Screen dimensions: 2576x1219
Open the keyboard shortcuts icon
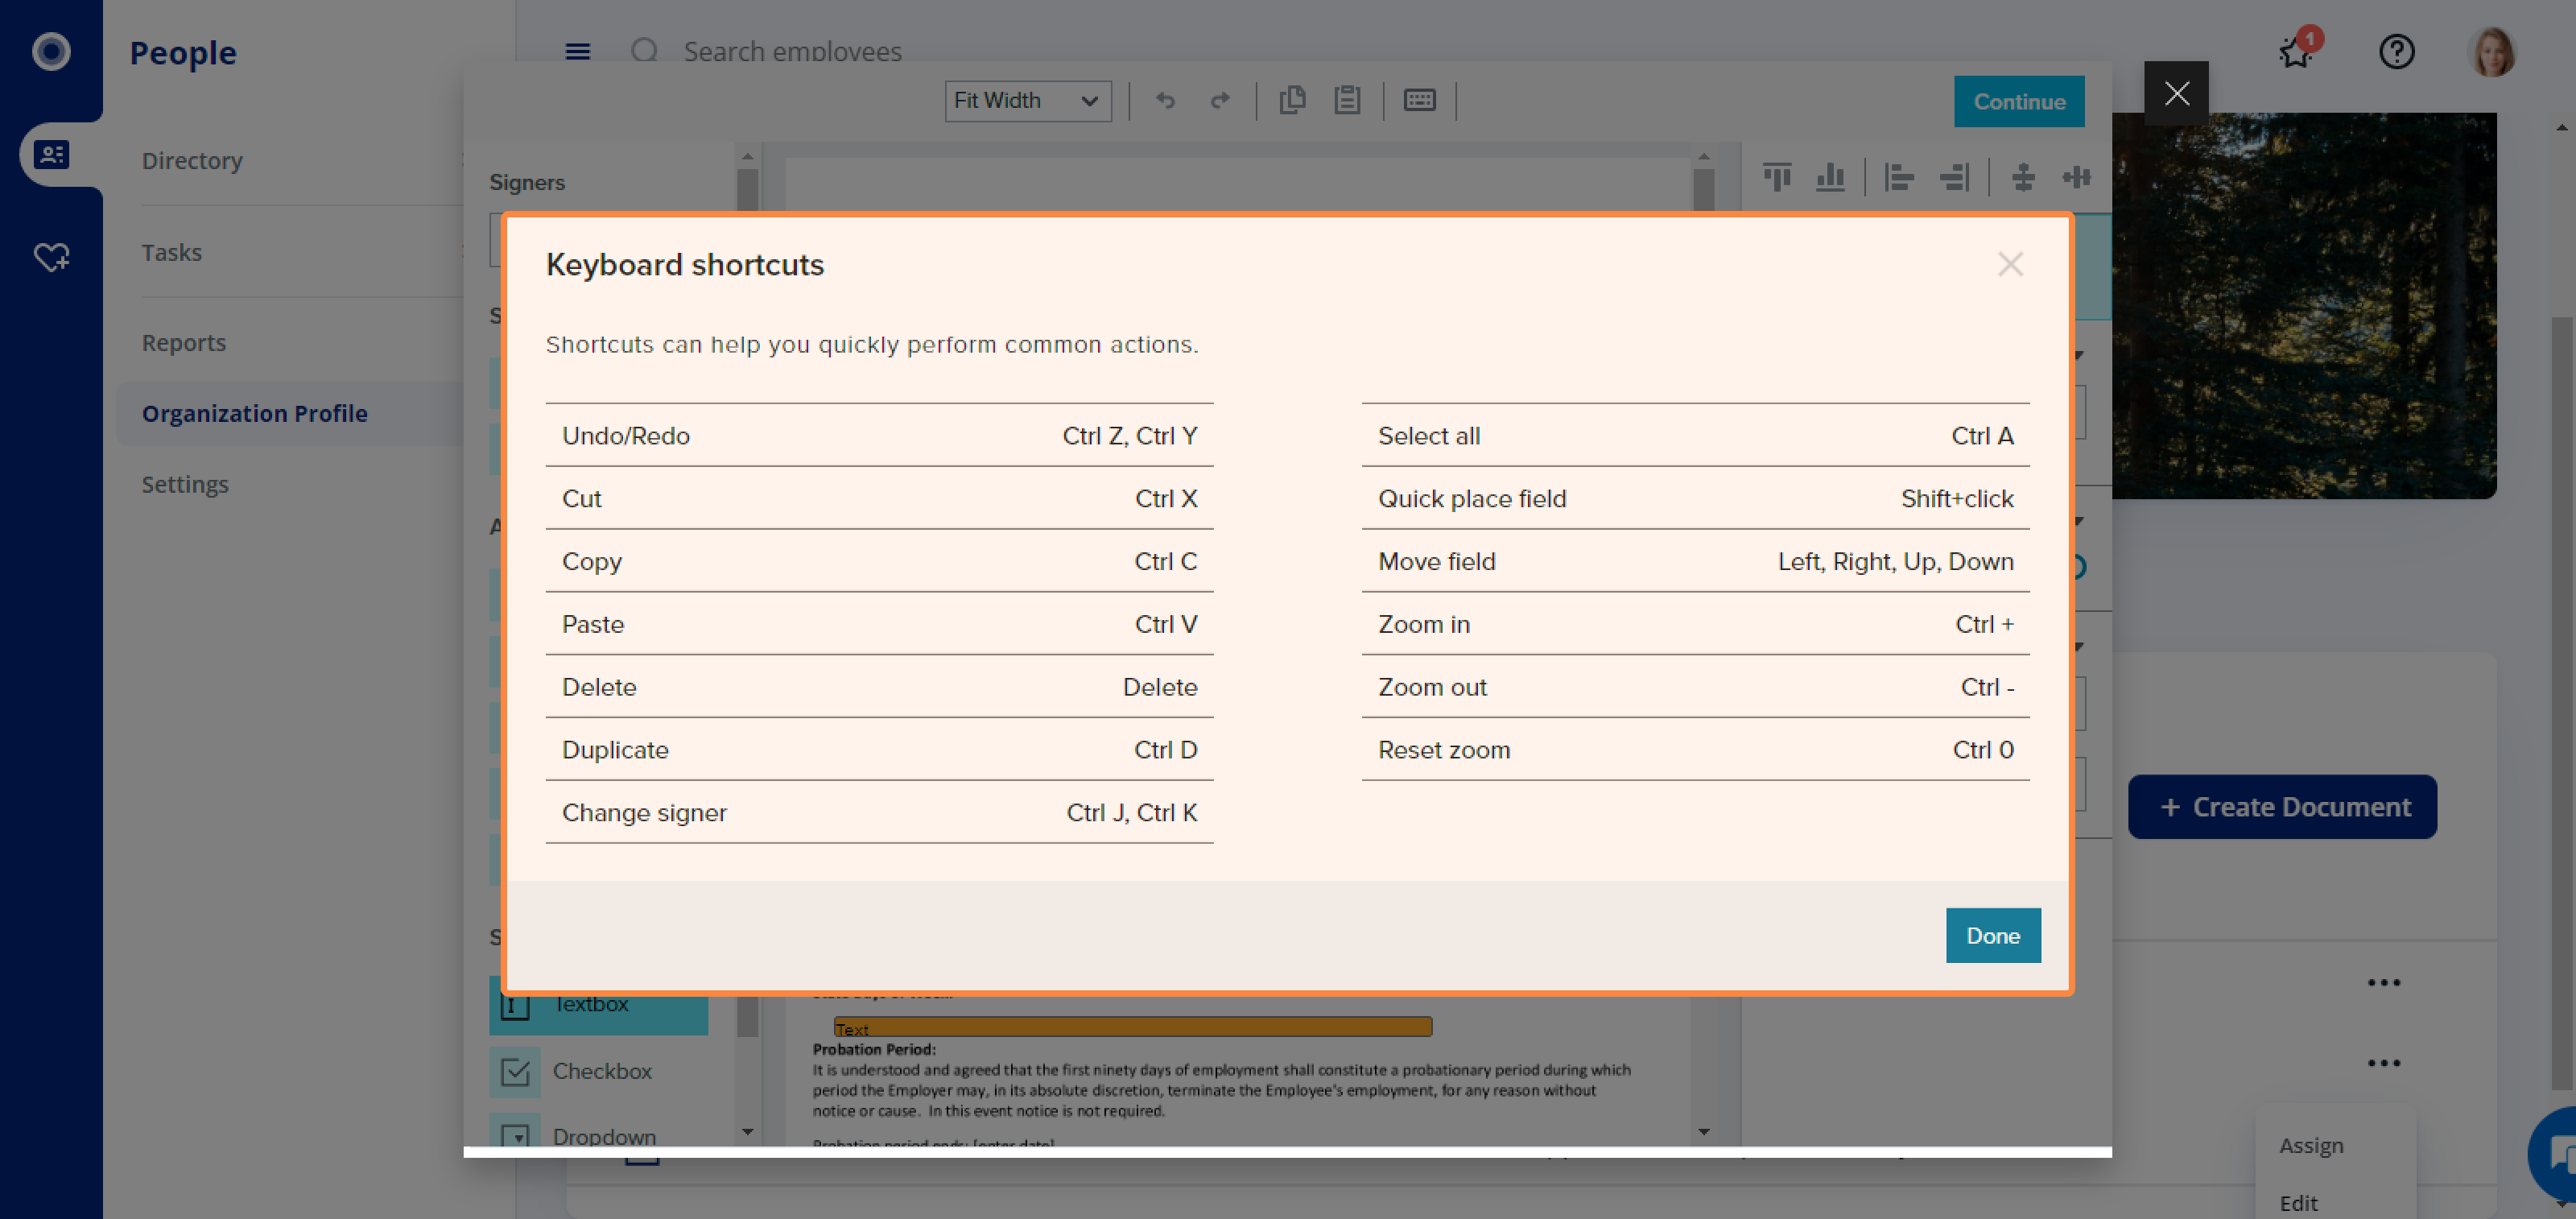point(1419,100)
